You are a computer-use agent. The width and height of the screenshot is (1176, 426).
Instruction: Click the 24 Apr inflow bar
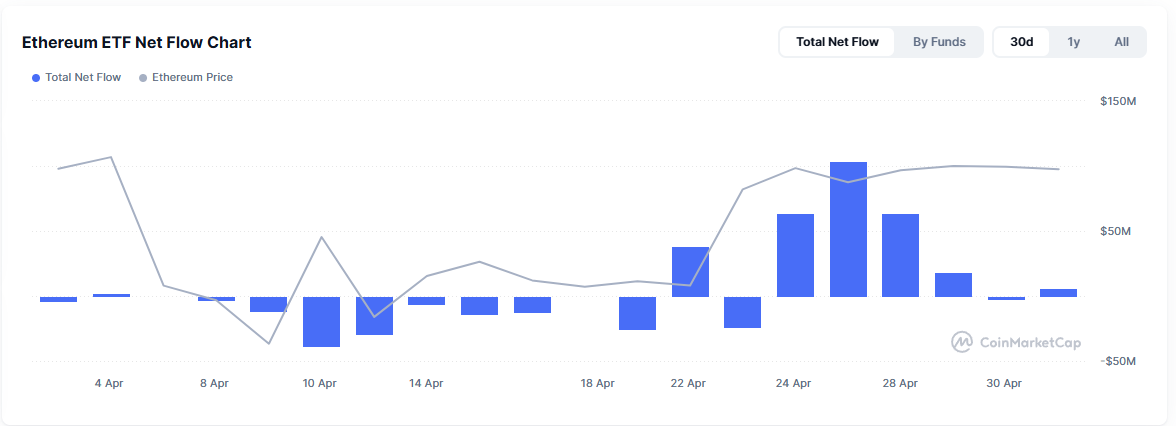coord(795,255)
